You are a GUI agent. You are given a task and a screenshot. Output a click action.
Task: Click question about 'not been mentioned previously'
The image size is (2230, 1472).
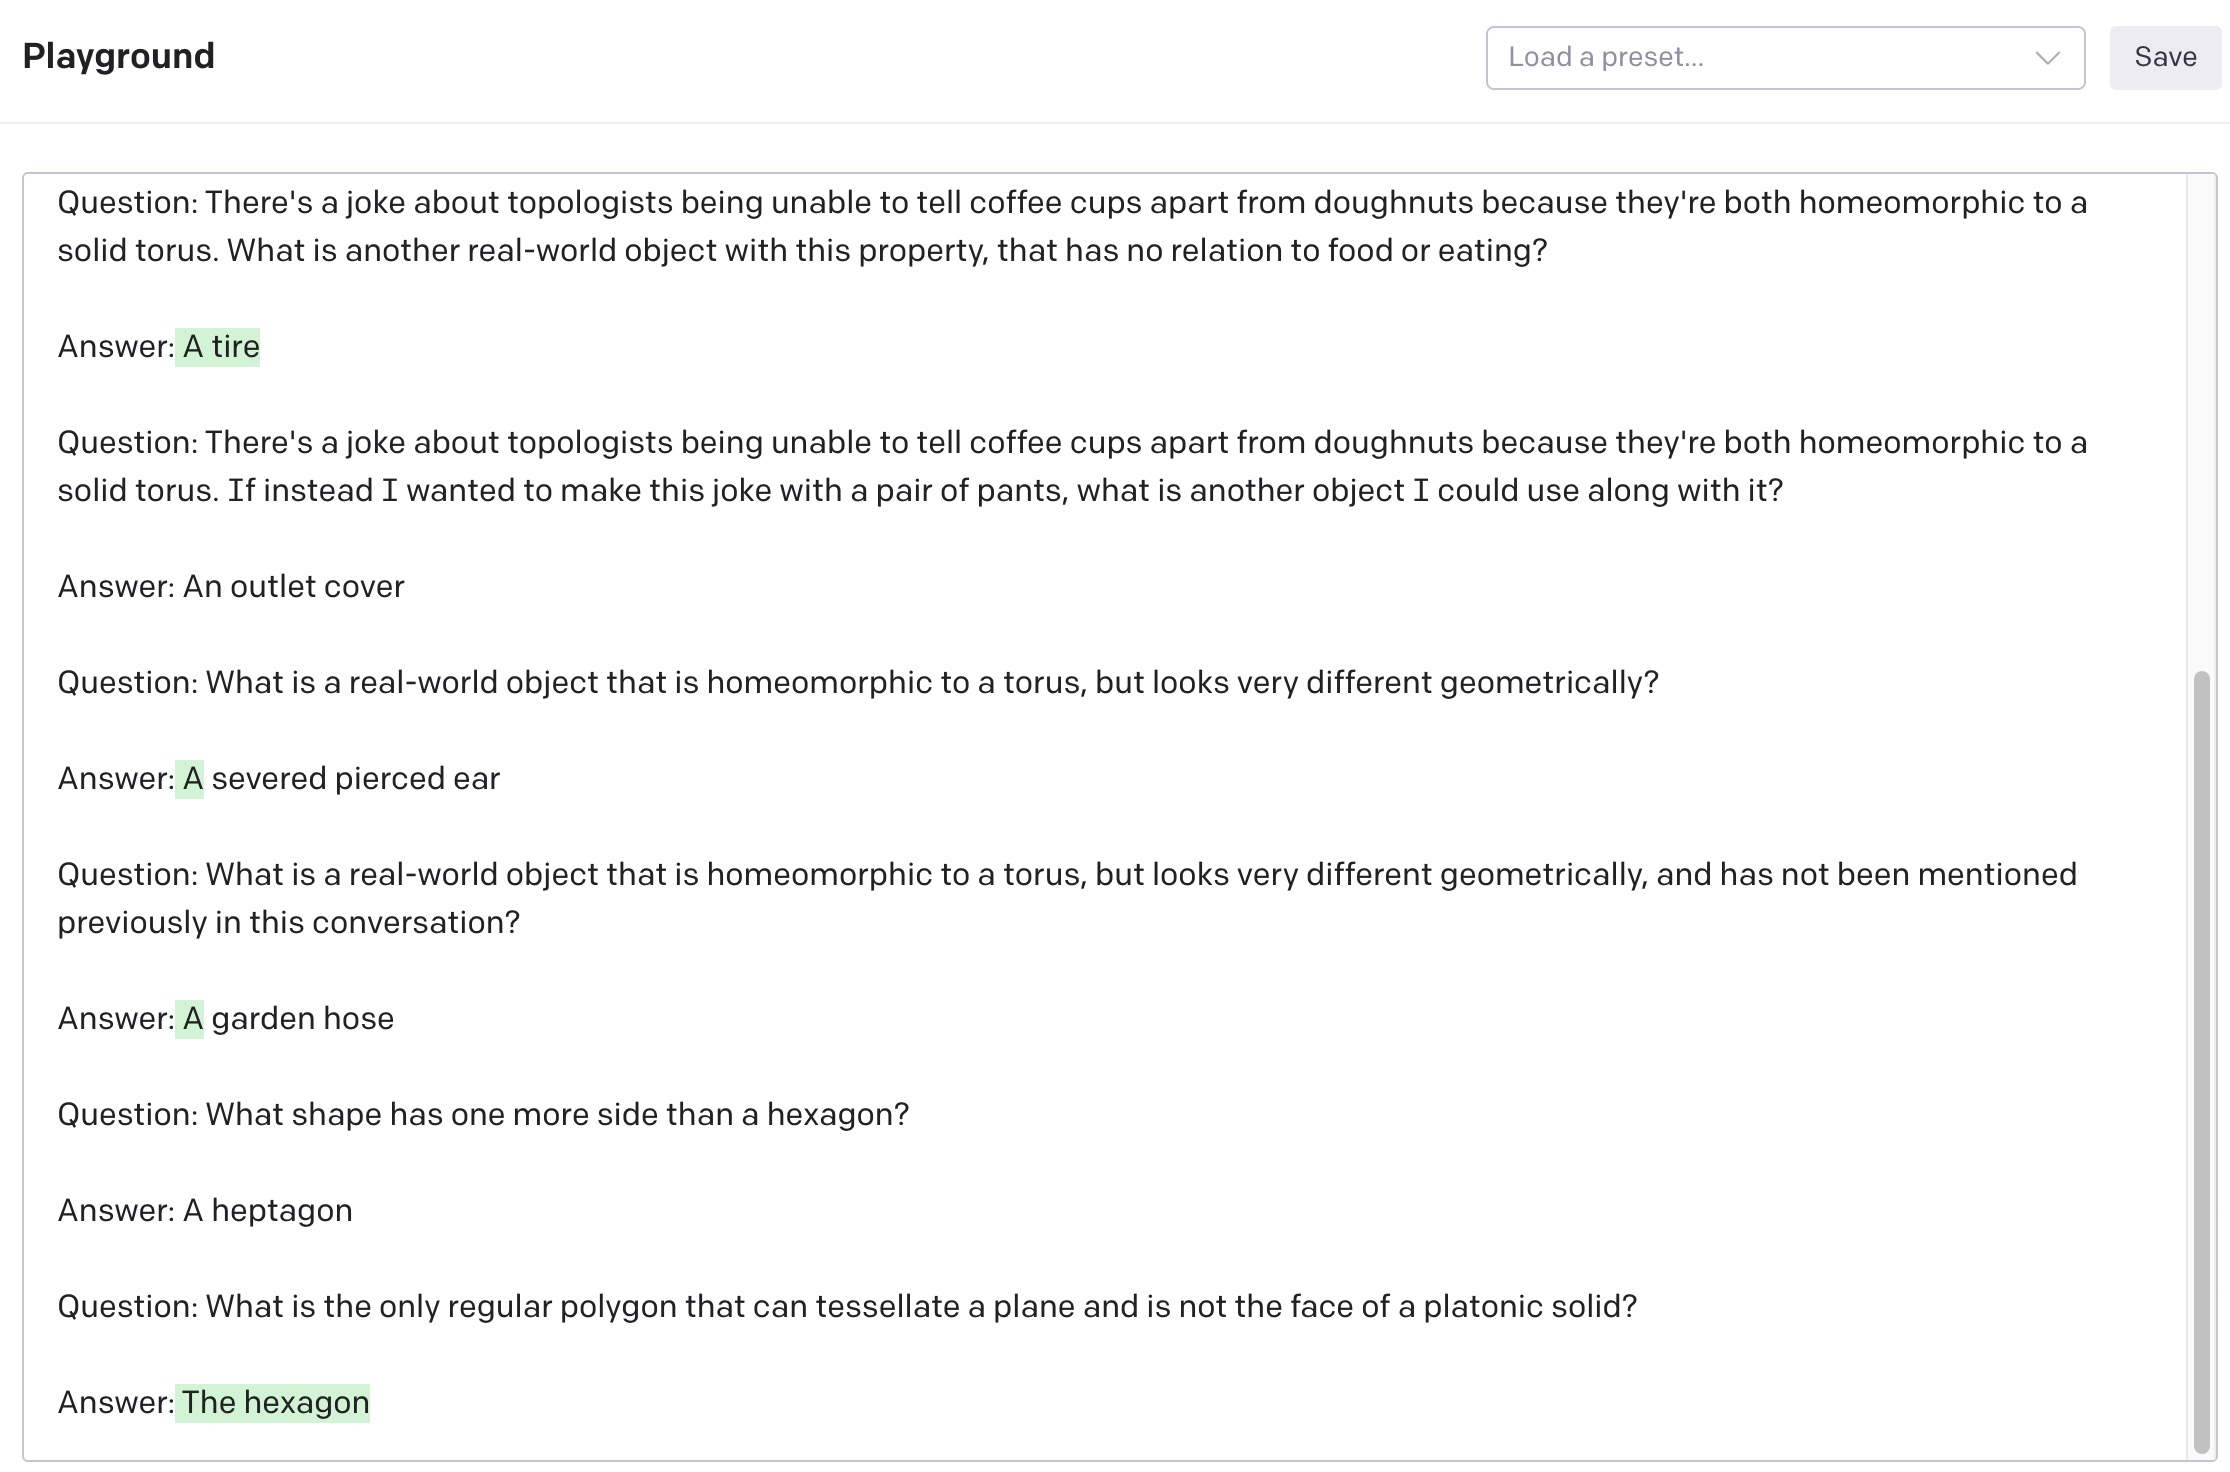(1067, 899)
